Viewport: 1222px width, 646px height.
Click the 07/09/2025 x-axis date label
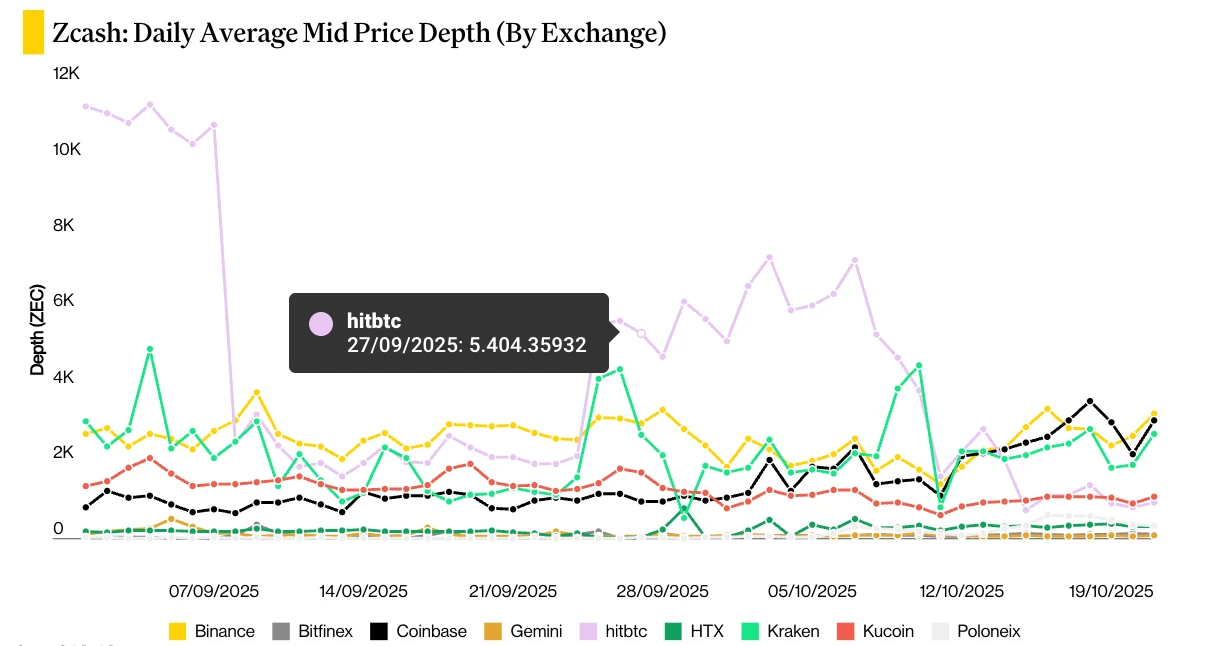[213, 591]
